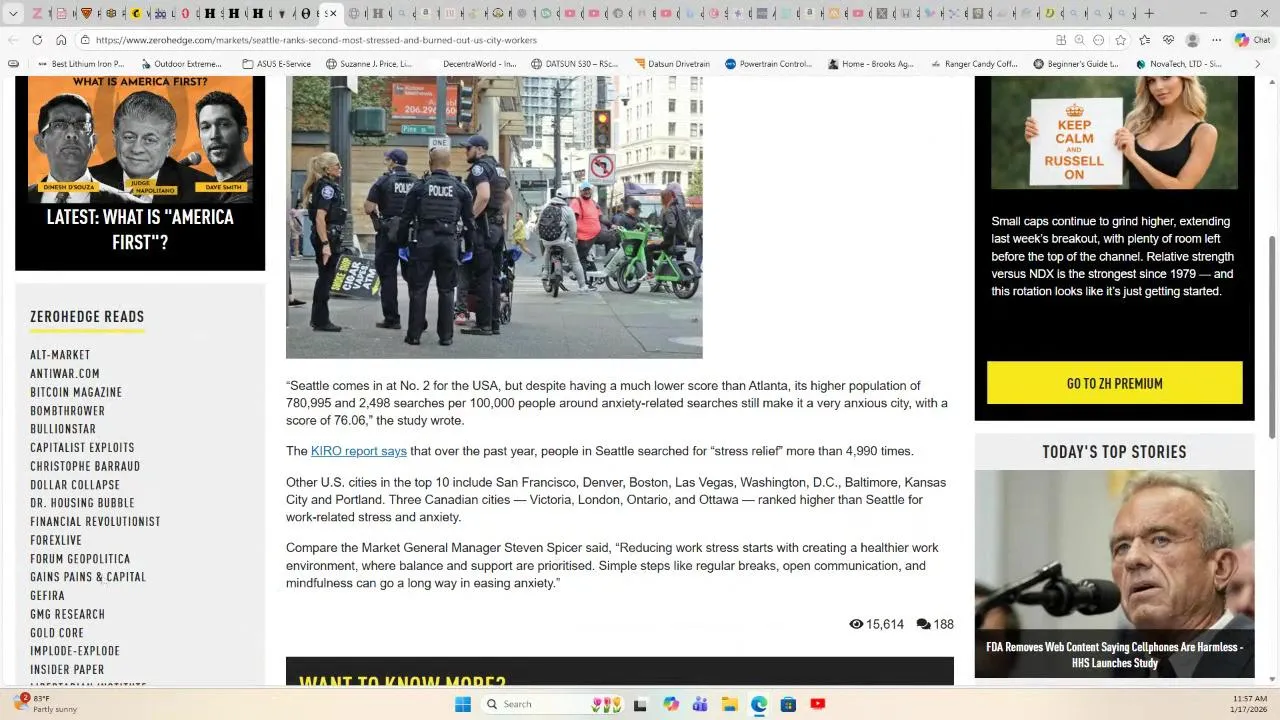This screenshot has width=1280, height=720.
Task: Open File Explorer from the taskbar
Action: 729,704
